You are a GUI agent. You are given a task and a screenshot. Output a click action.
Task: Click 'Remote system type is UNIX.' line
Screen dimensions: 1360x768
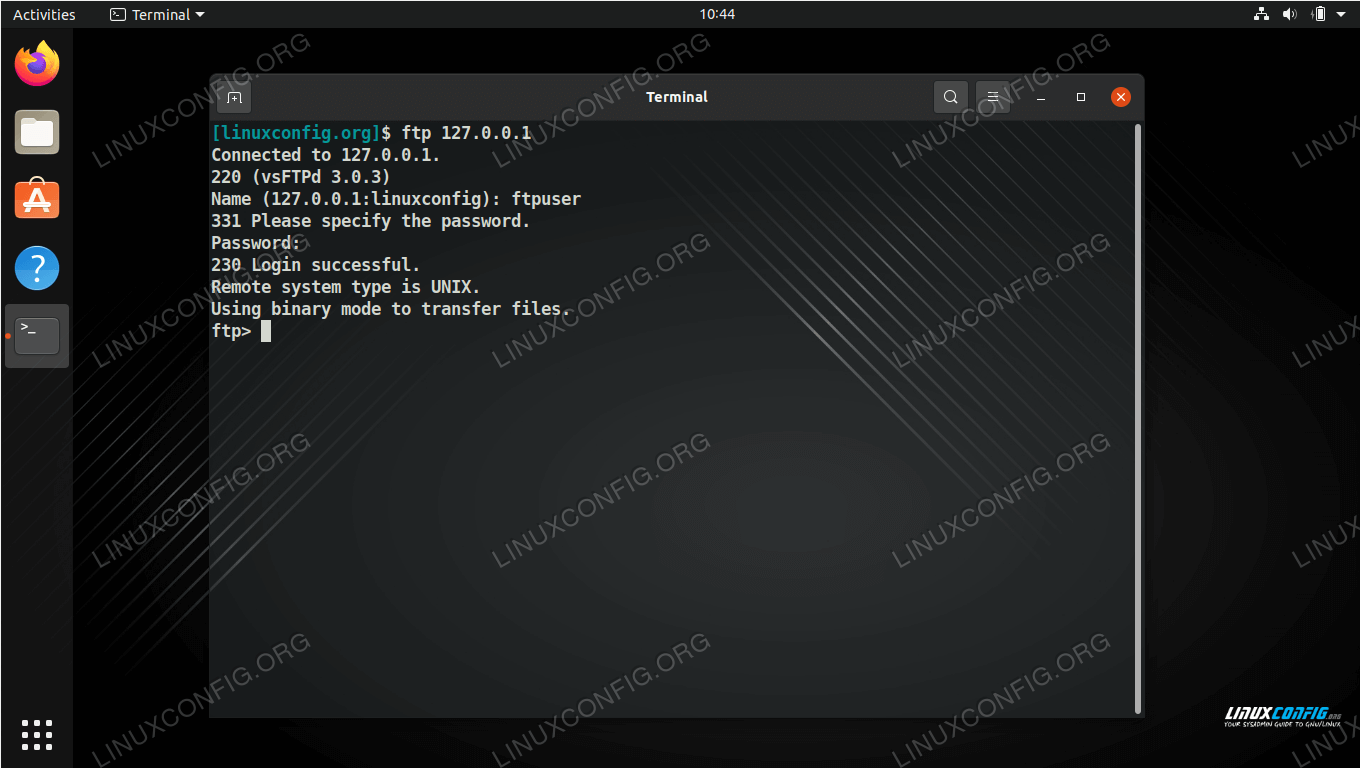(x=346, y=287)
